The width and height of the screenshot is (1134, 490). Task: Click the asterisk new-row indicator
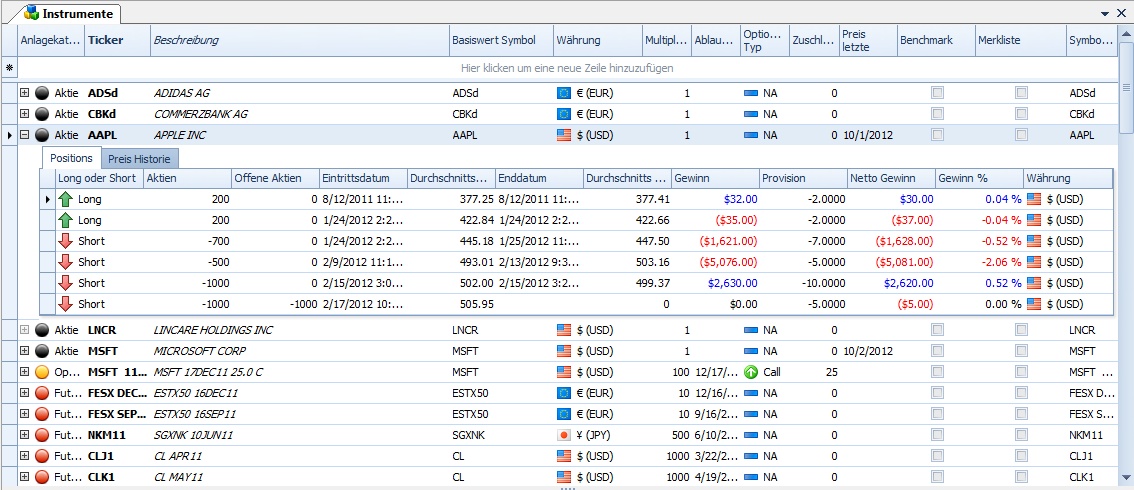(x=9, y=68)
